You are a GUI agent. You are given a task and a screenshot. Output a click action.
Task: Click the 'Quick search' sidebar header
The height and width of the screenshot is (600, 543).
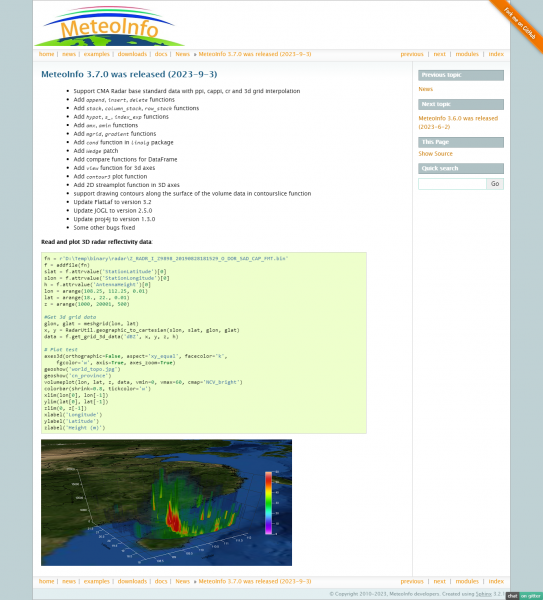tap(461, 168)
